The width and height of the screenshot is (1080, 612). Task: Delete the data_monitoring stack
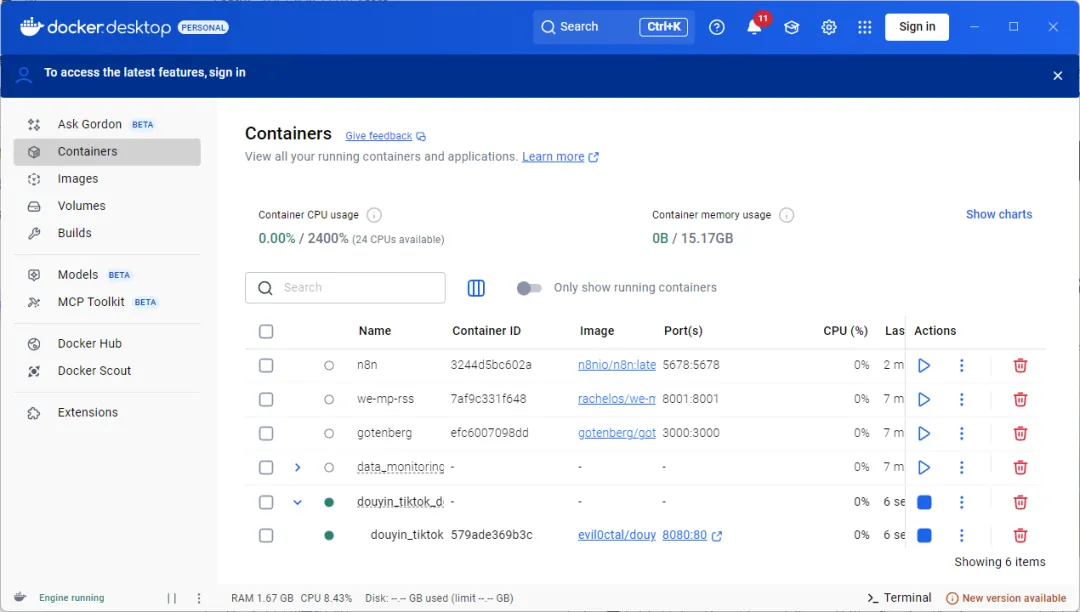pyautogui.click(x=1020, y=467)
